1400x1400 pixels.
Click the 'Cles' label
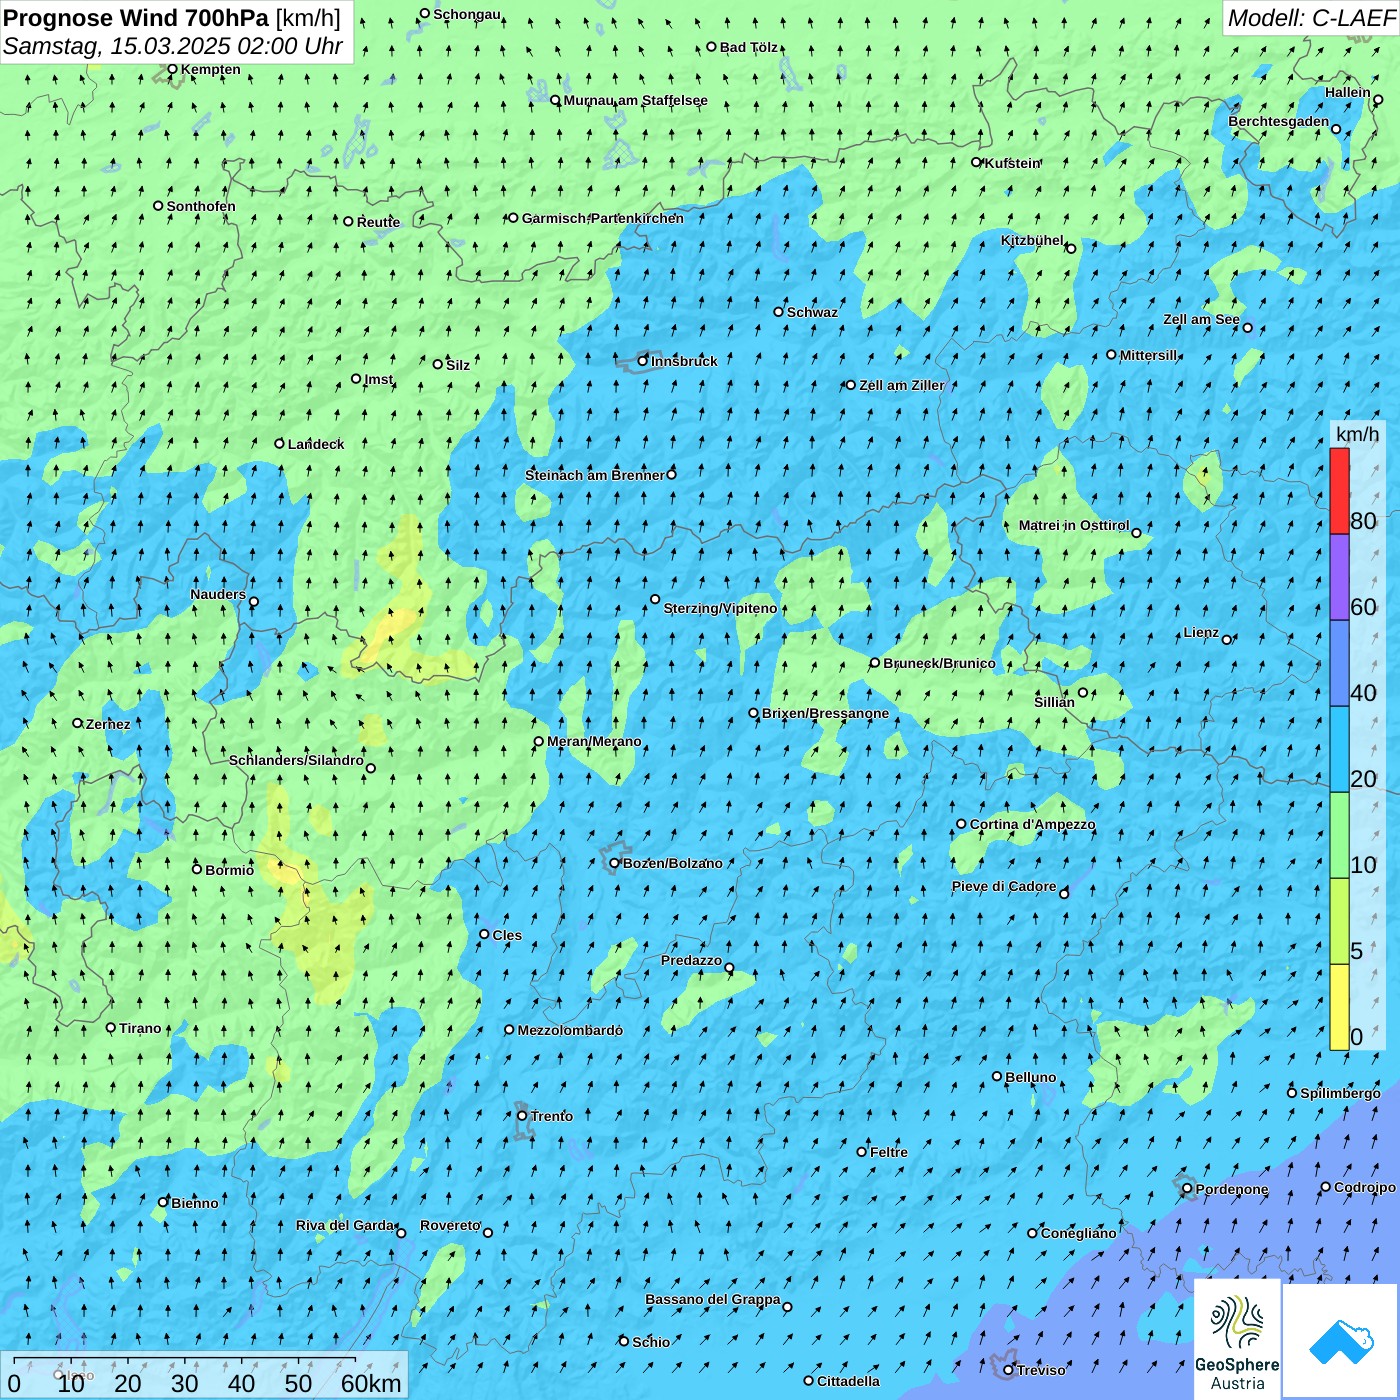coord(507,935)
